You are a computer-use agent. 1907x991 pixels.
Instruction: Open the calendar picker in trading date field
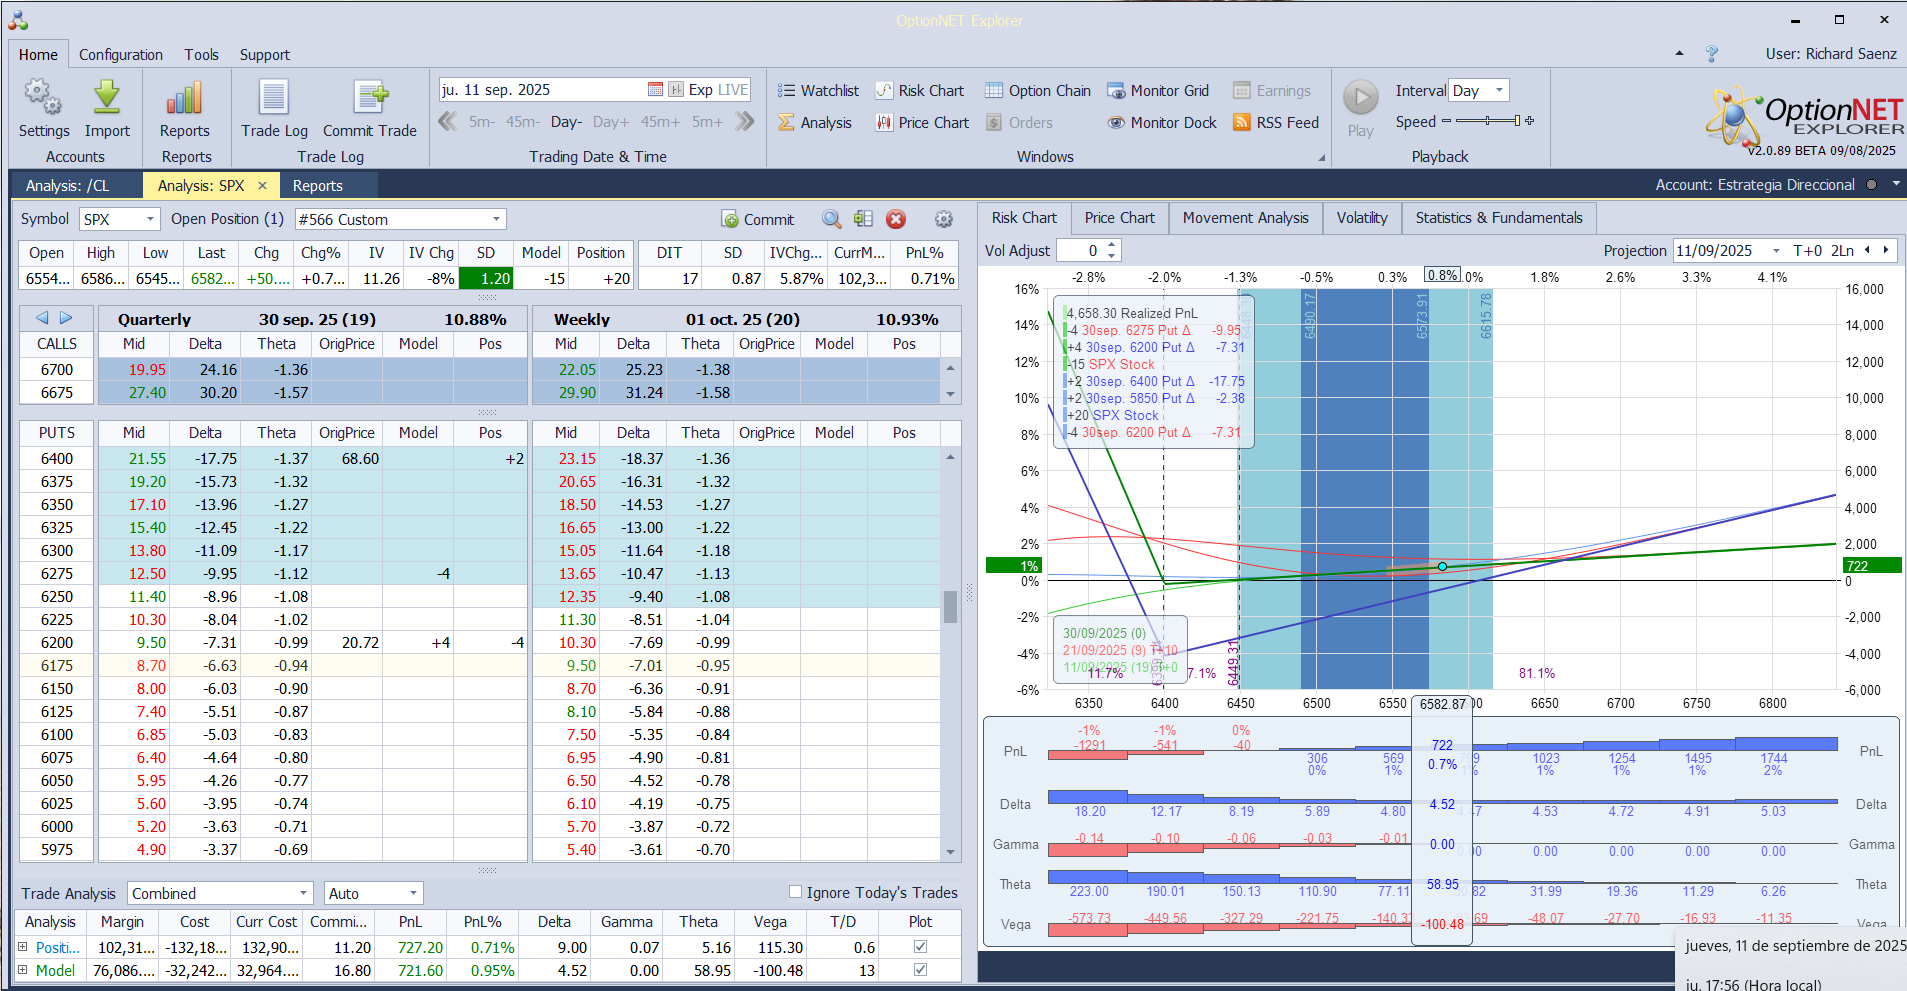655,90
